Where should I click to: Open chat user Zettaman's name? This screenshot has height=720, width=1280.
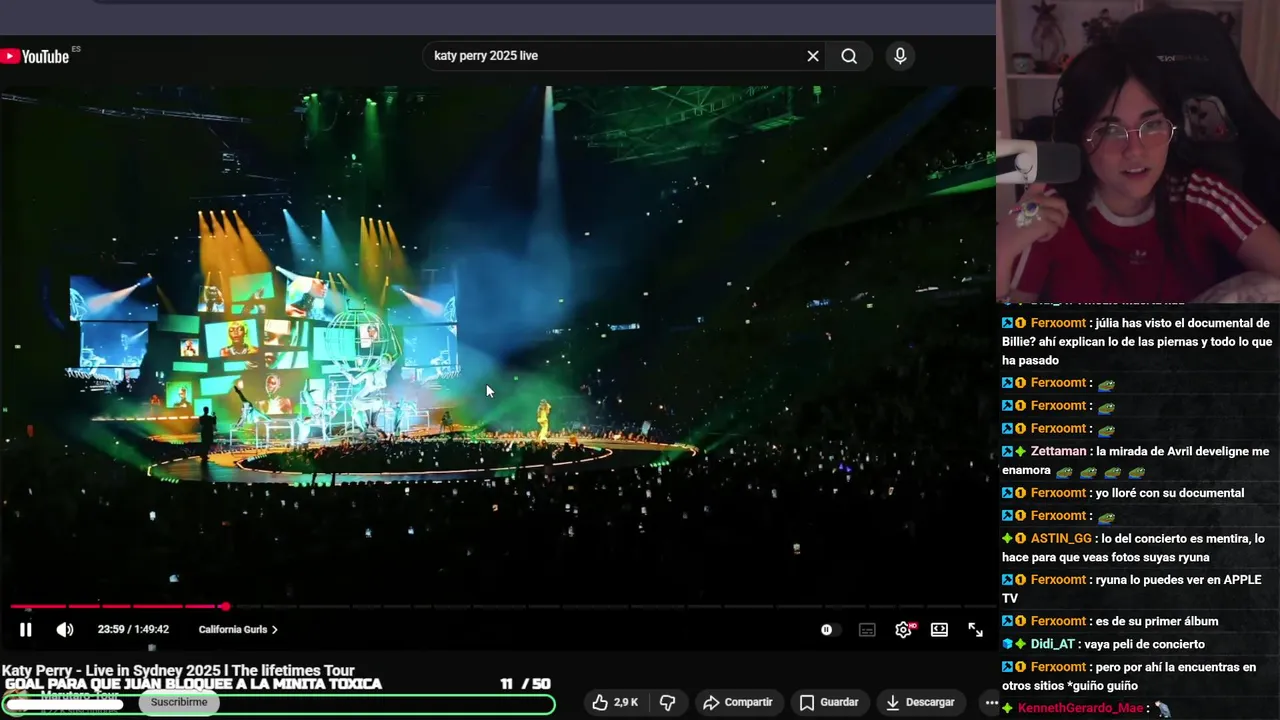click(1058, 451)
